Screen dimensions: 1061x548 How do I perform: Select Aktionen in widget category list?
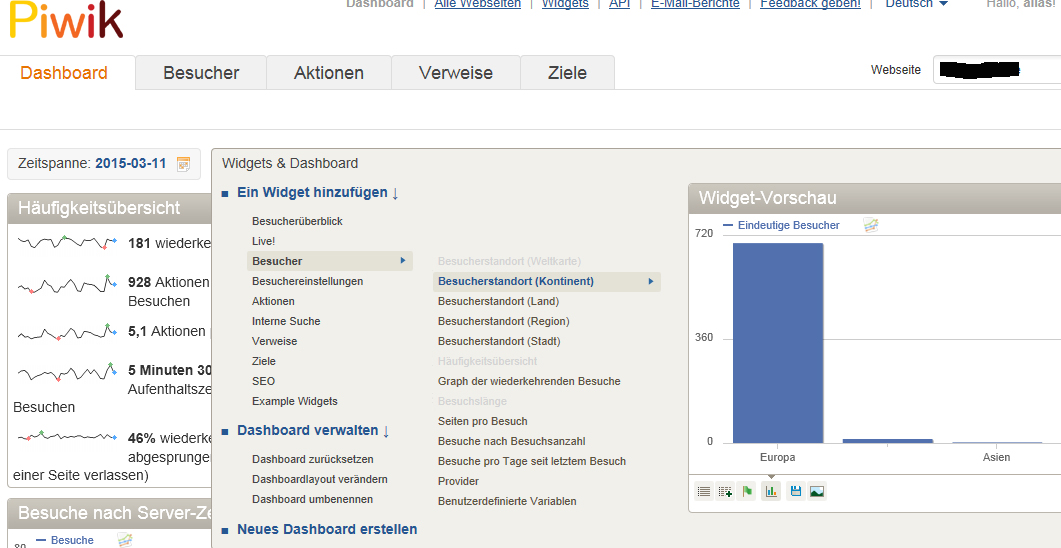[273, 301]
